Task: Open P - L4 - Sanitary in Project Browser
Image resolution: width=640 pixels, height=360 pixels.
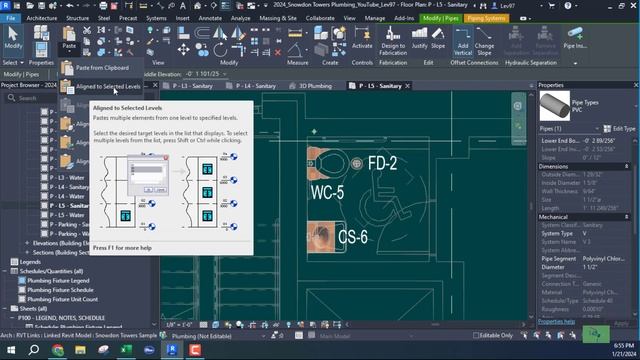Action: click(x=69, y=187)
